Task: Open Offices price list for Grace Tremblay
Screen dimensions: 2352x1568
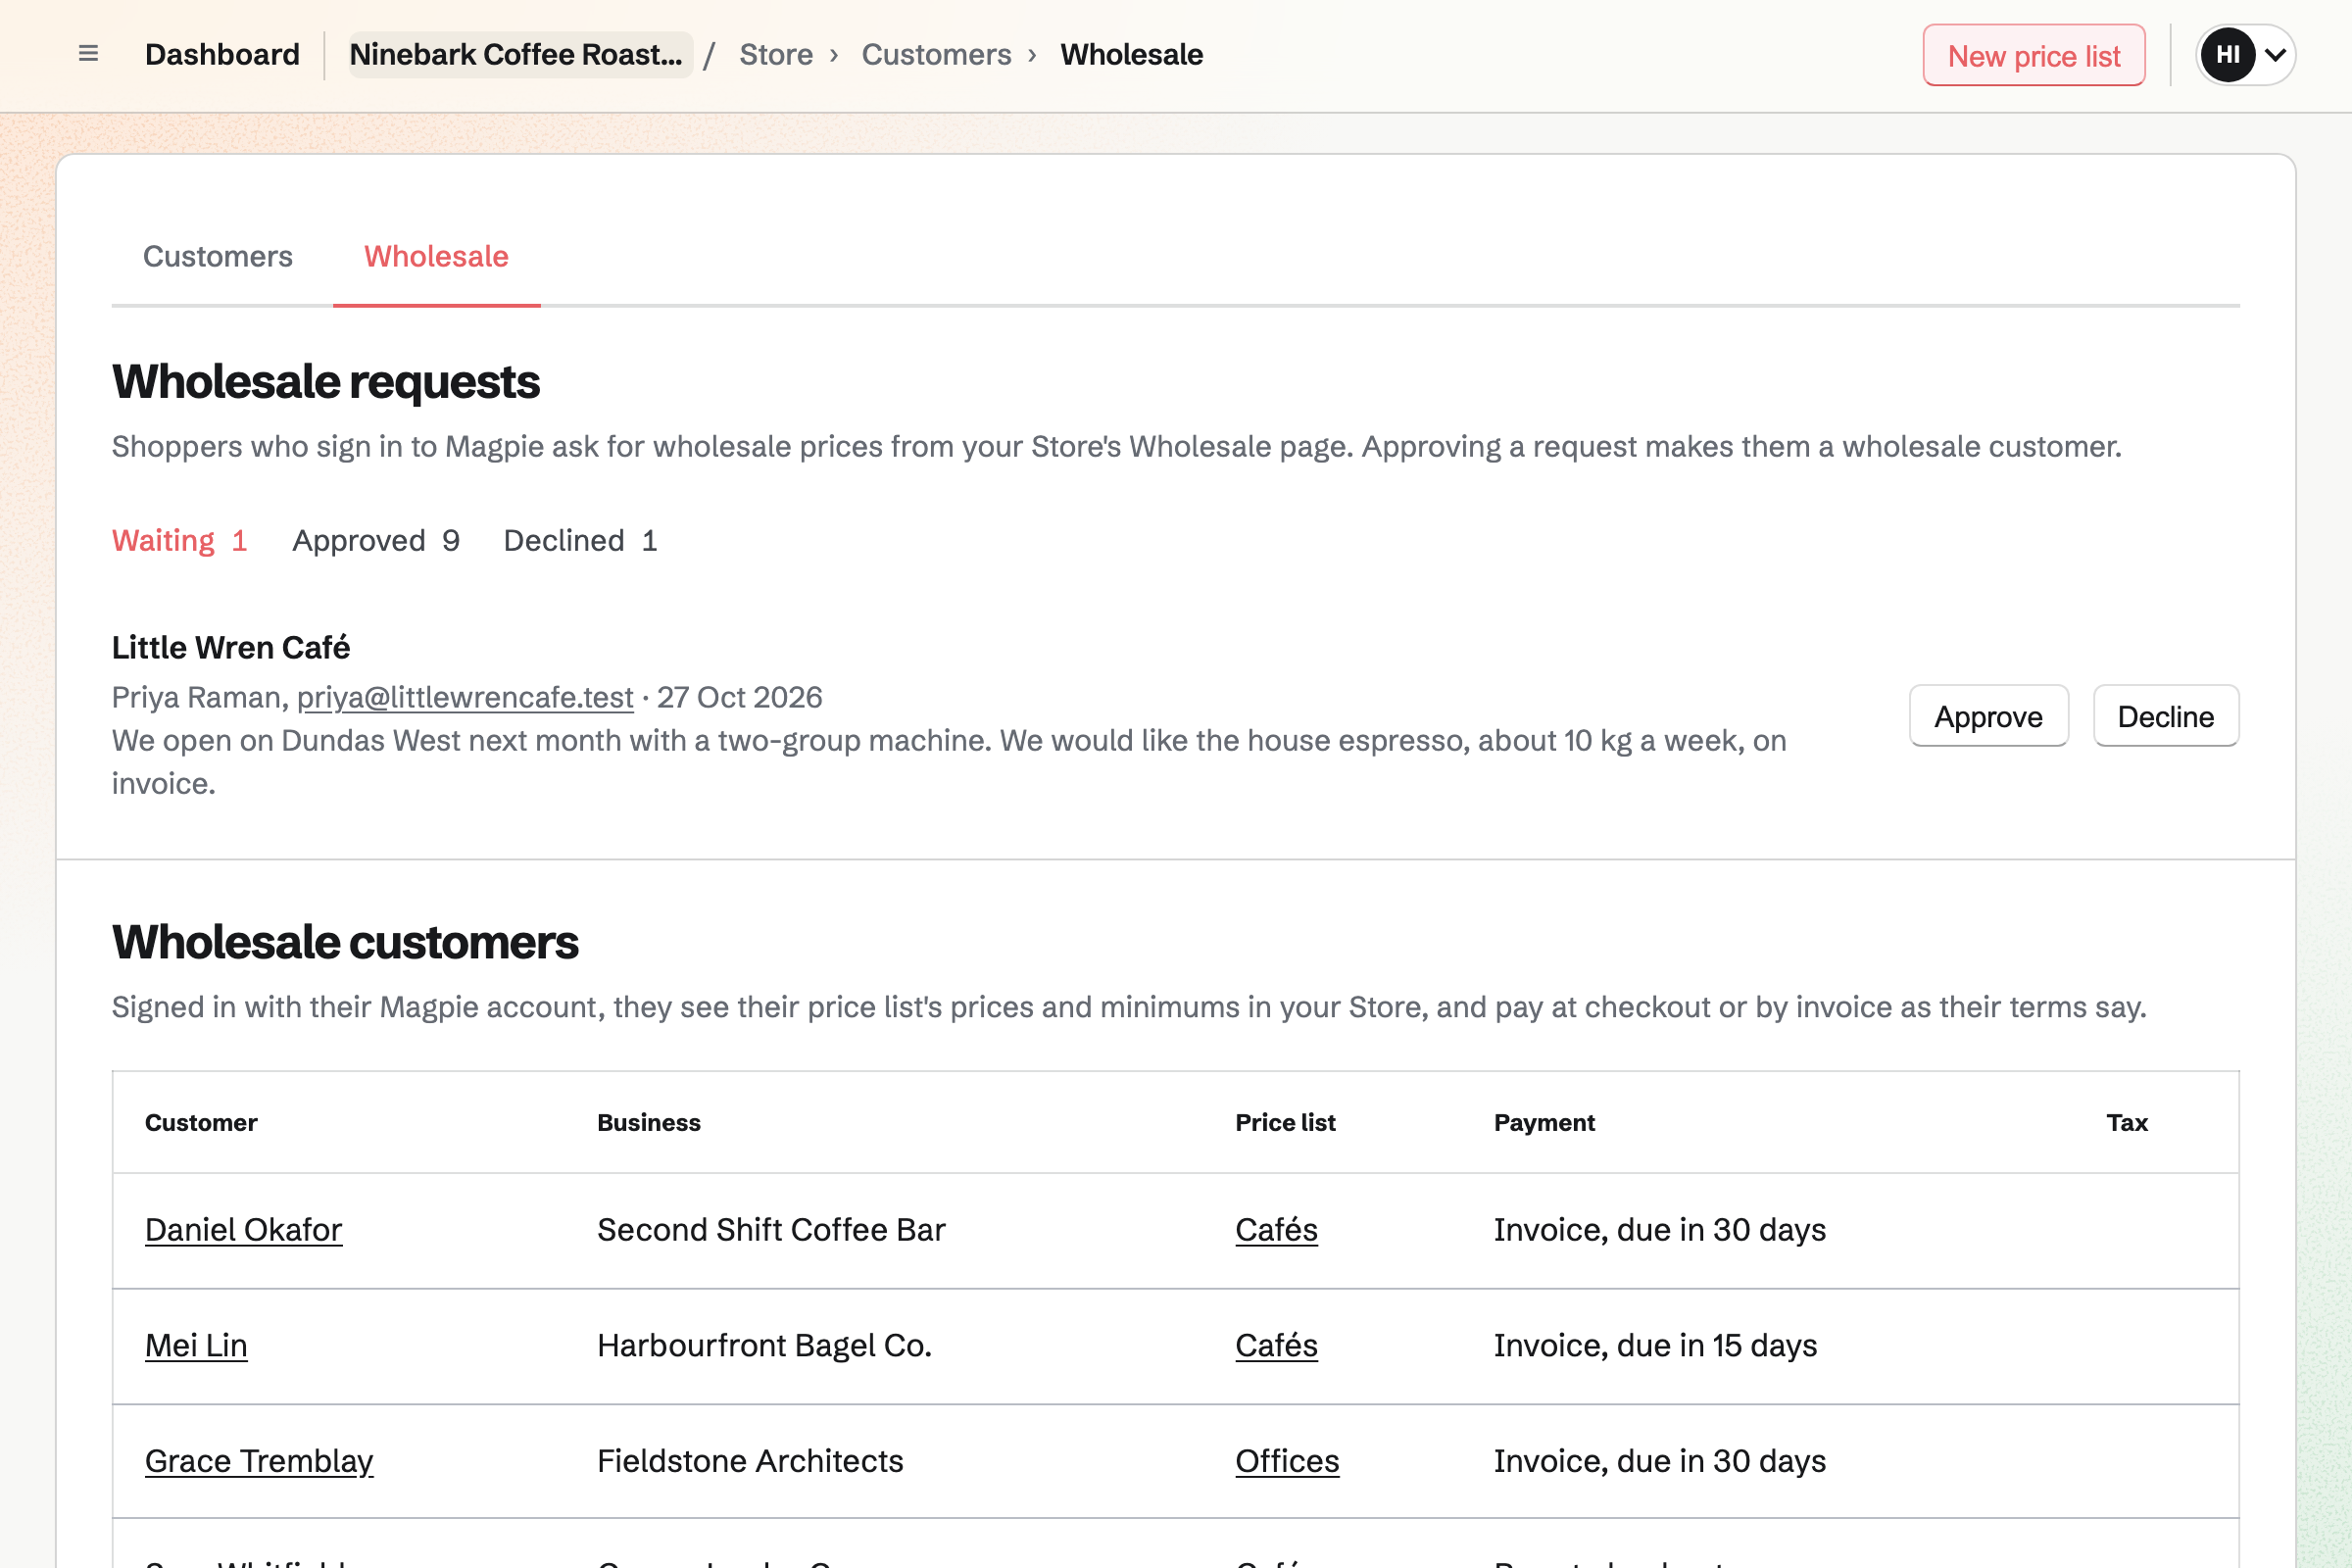Action: pos(1287,1461)
